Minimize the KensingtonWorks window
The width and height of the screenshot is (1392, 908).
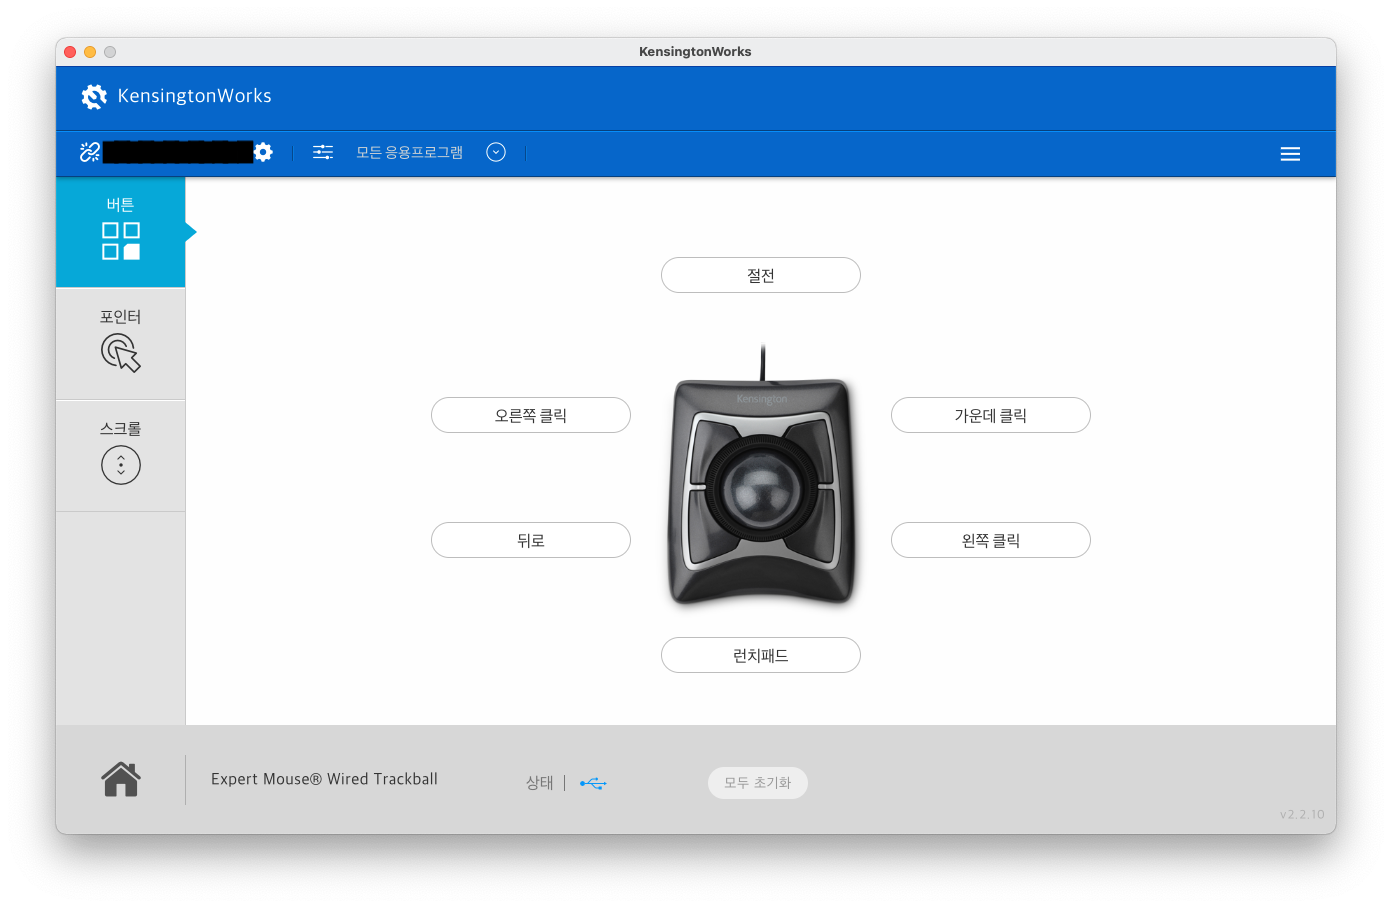tap(90, 52)
